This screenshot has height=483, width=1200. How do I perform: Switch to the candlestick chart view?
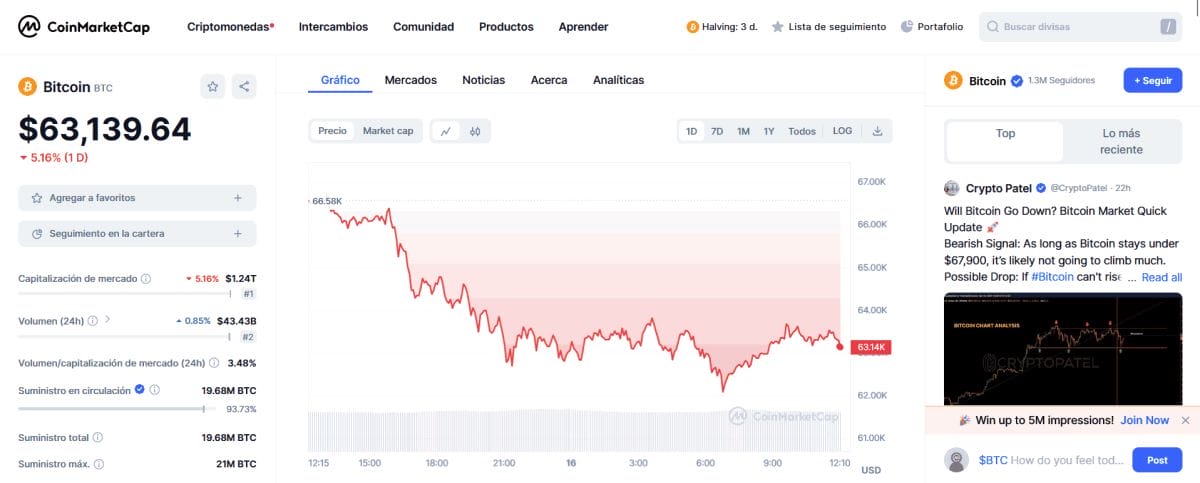tap(476, 131)
